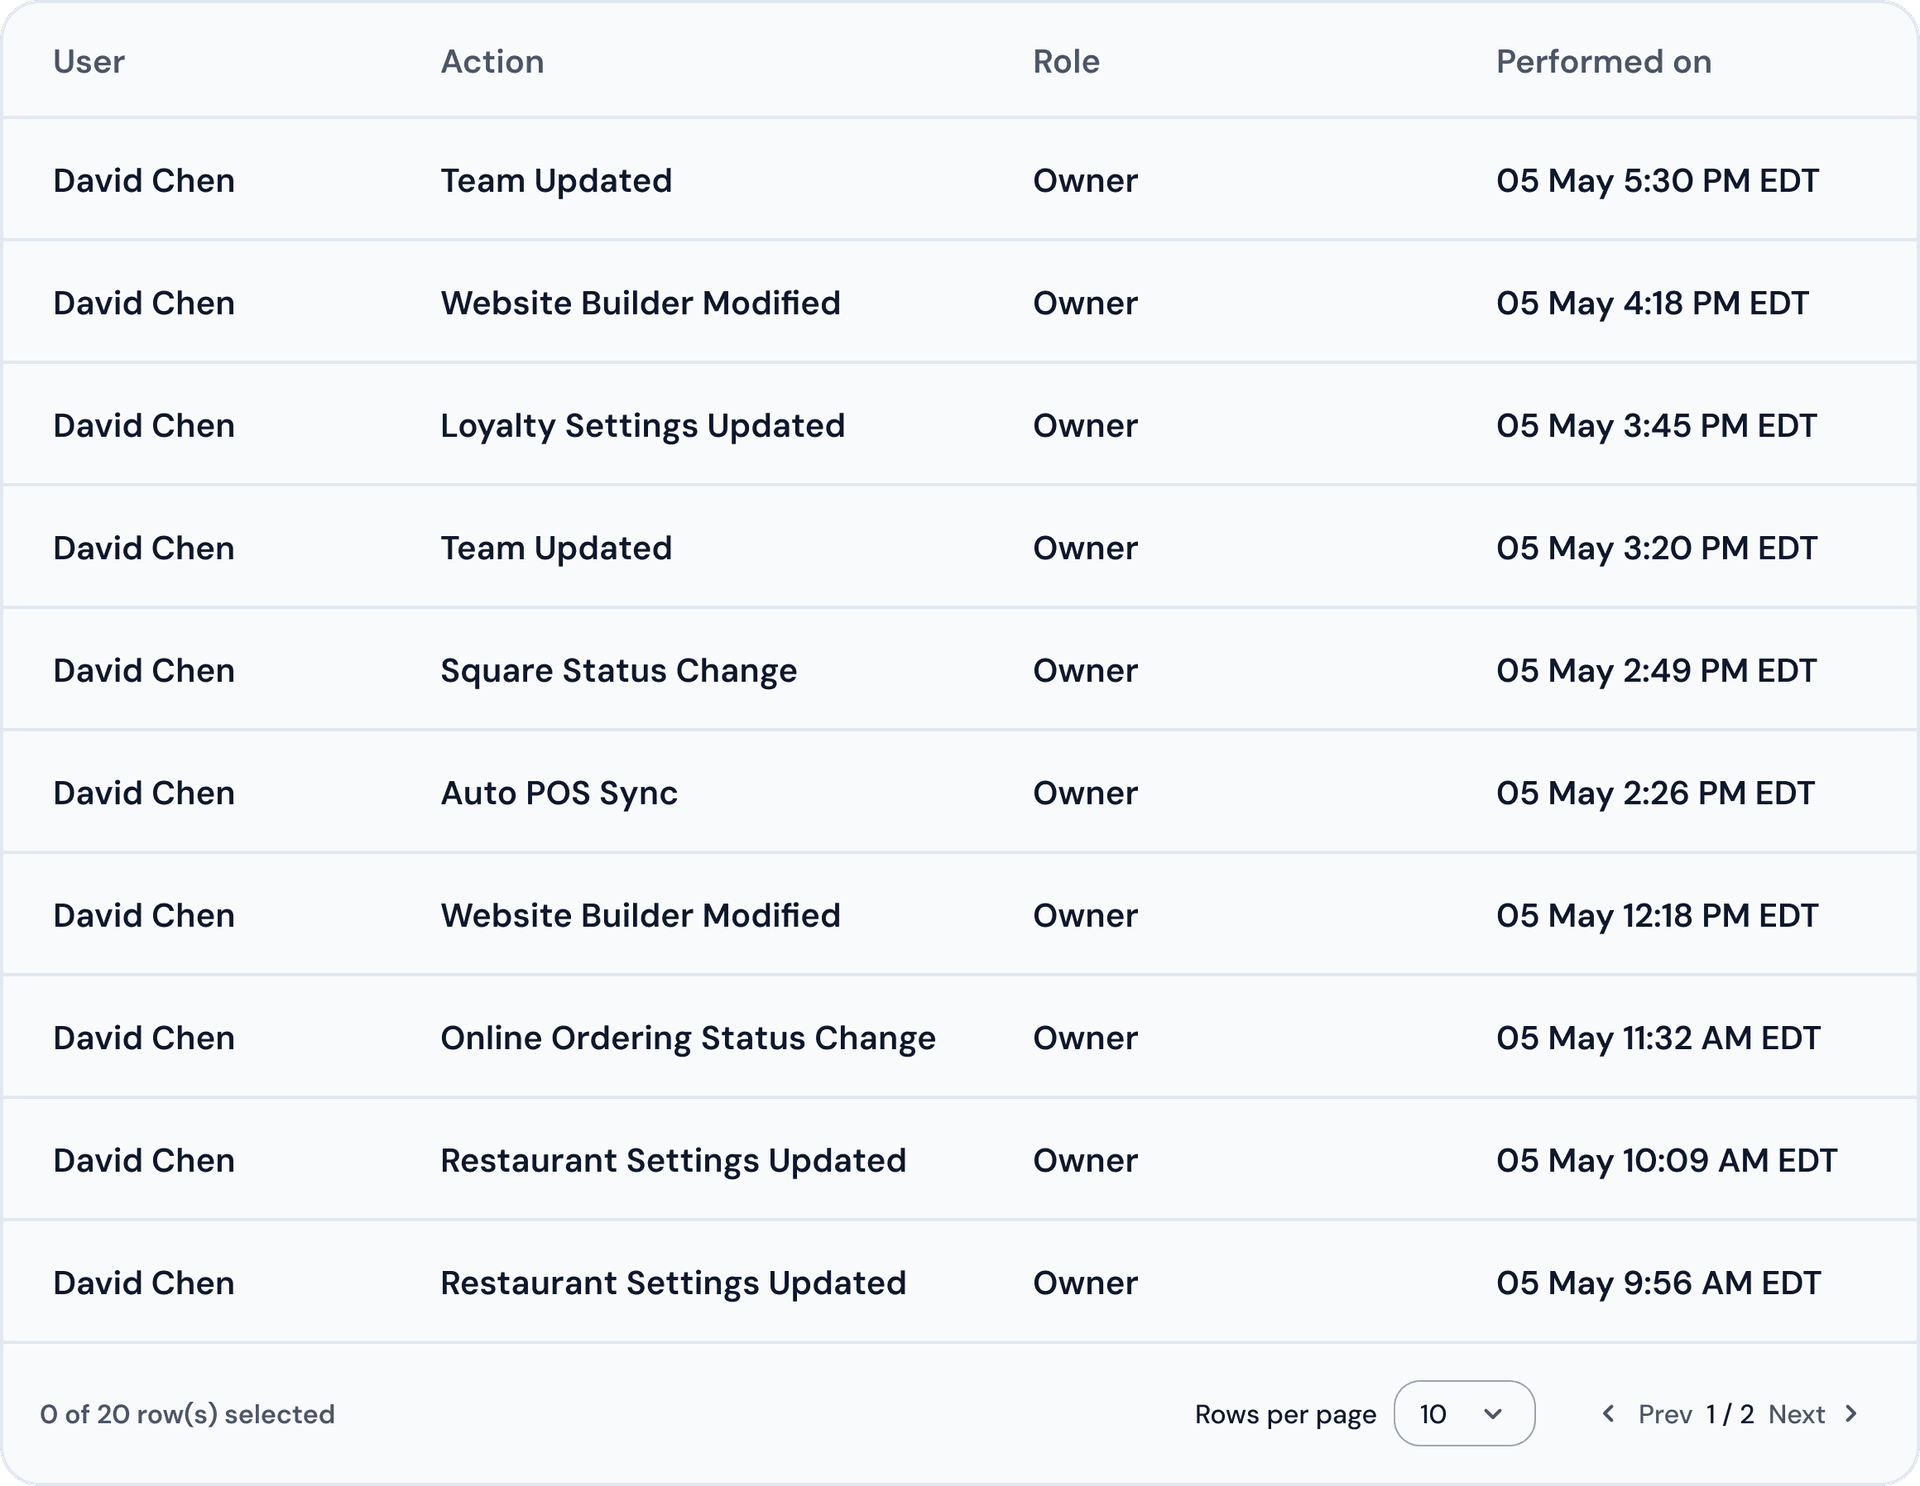Select Restaurant Settings Updated at 9:56 AM
1920x1486 pixels.
click(x=673, y=1283)
